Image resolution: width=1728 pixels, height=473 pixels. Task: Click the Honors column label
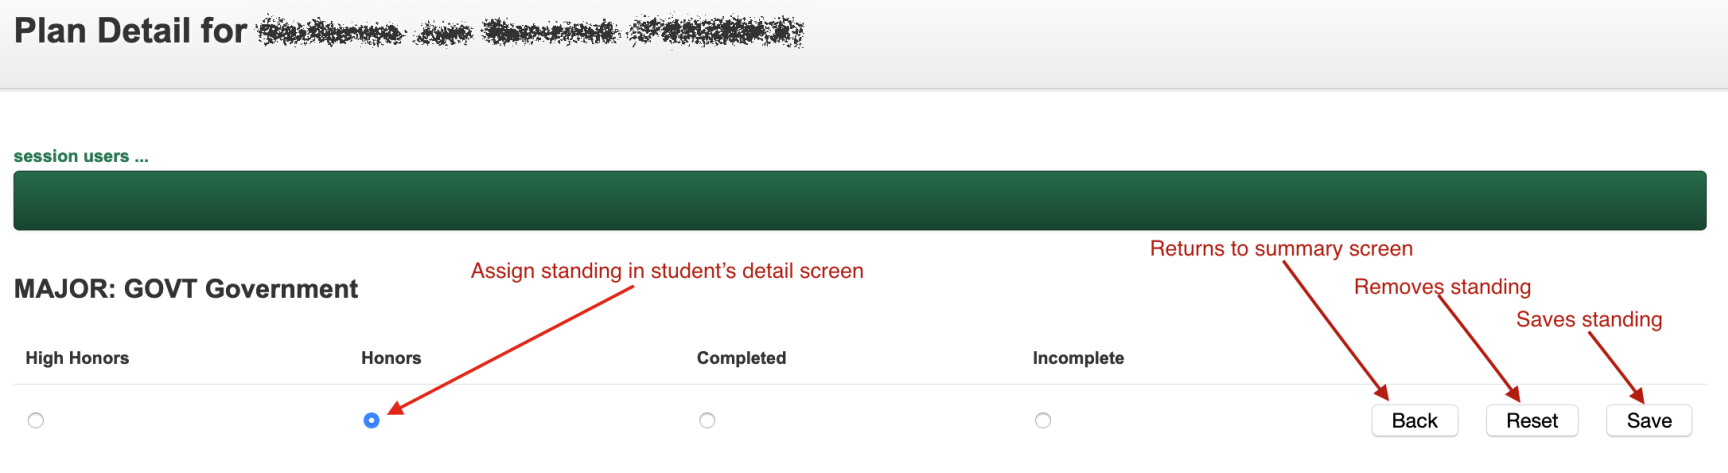(391, 358)
